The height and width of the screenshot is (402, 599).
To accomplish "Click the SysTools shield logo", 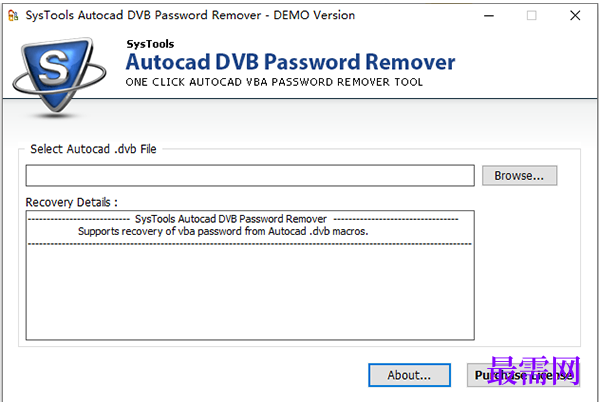I will (59, 77).
